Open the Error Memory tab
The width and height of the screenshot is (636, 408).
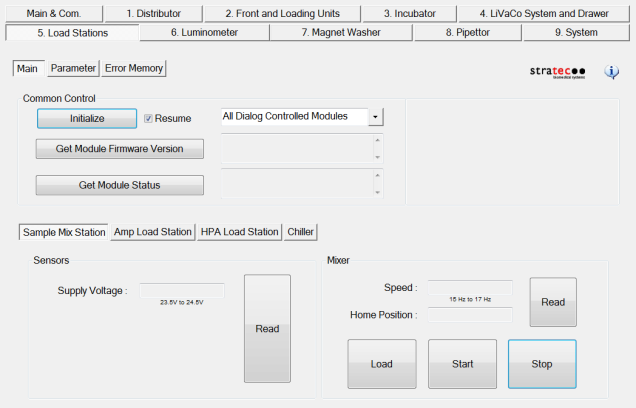(x=135, y=69)
